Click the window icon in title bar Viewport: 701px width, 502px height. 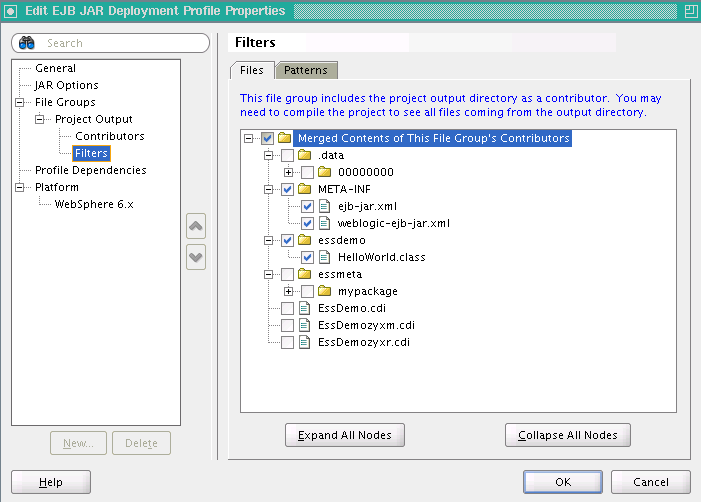pos(10,11)
